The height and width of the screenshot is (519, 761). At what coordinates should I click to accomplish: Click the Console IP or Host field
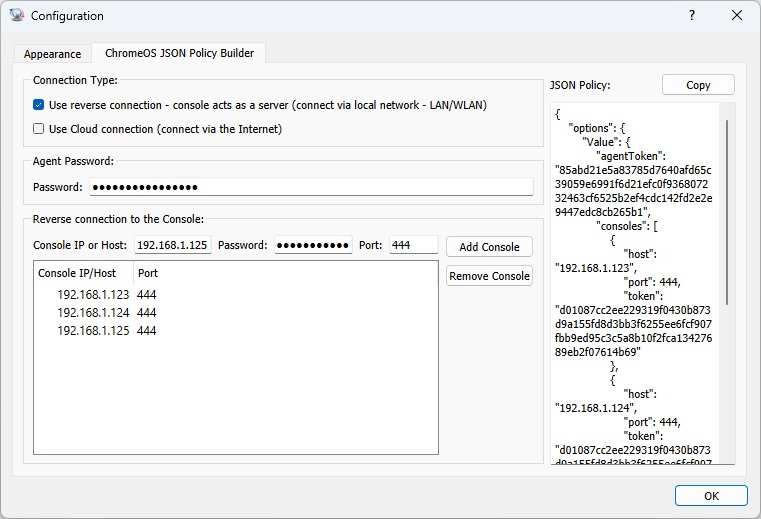point(171,246)
